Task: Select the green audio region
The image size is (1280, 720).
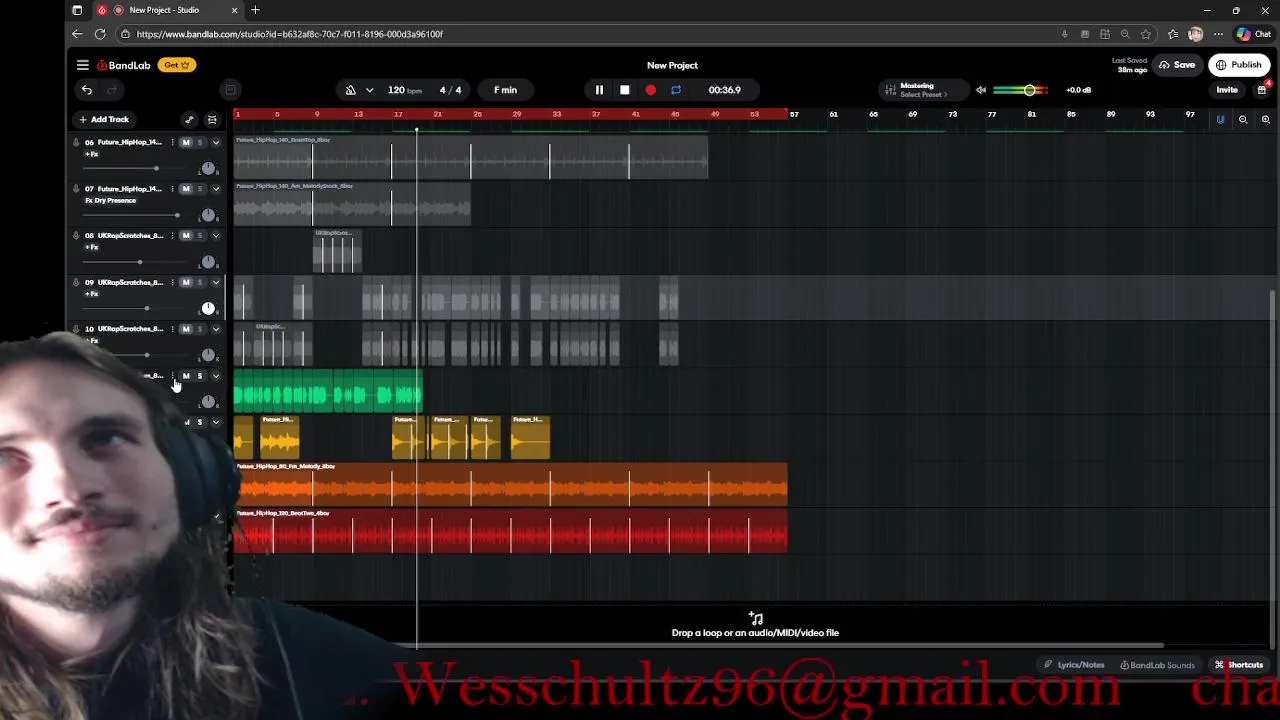Action: (x=328, y=391)
